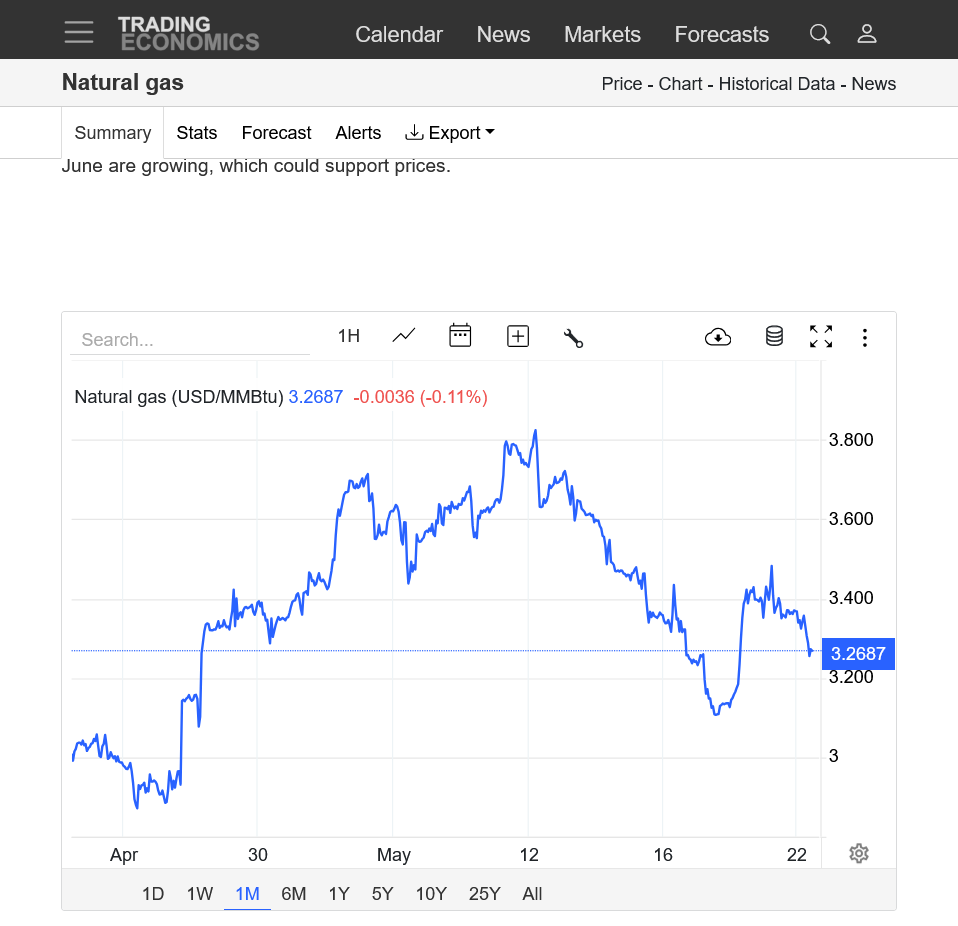Open the chart calendar date picker
The height and width of the screenshot is (926, 958).
(x=460, y=335)
